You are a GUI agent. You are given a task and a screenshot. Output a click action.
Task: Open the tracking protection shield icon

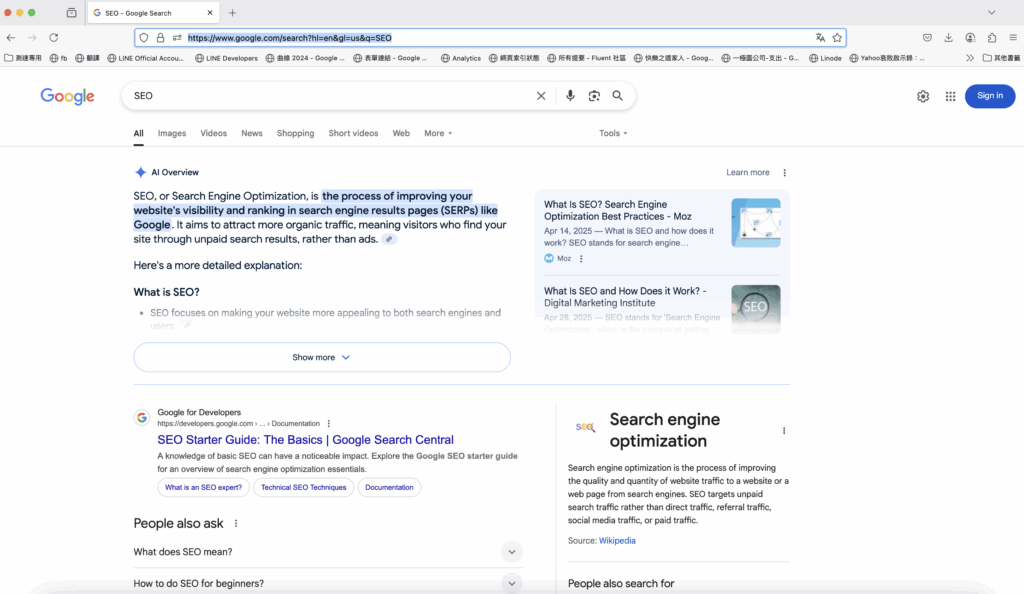(x=144, y=38)
